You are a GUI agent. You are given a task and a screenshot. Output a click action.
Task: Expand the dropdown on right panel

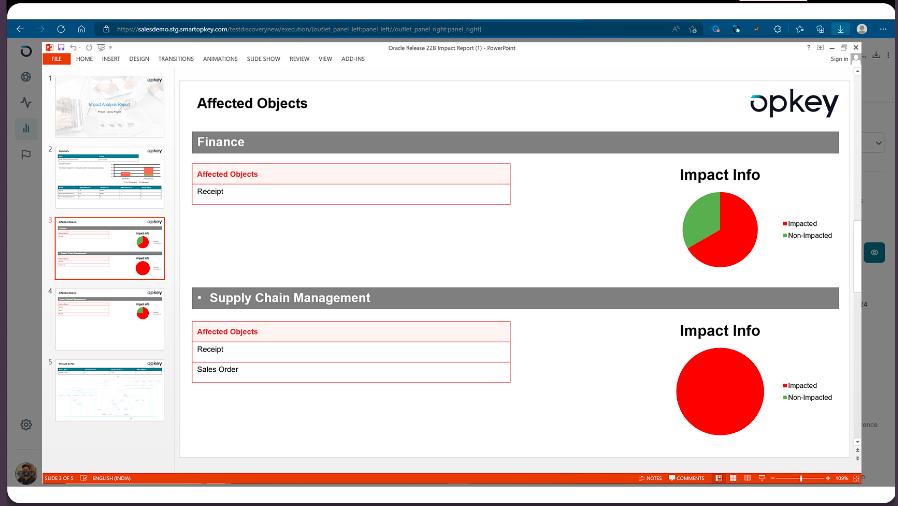point(877,143)
